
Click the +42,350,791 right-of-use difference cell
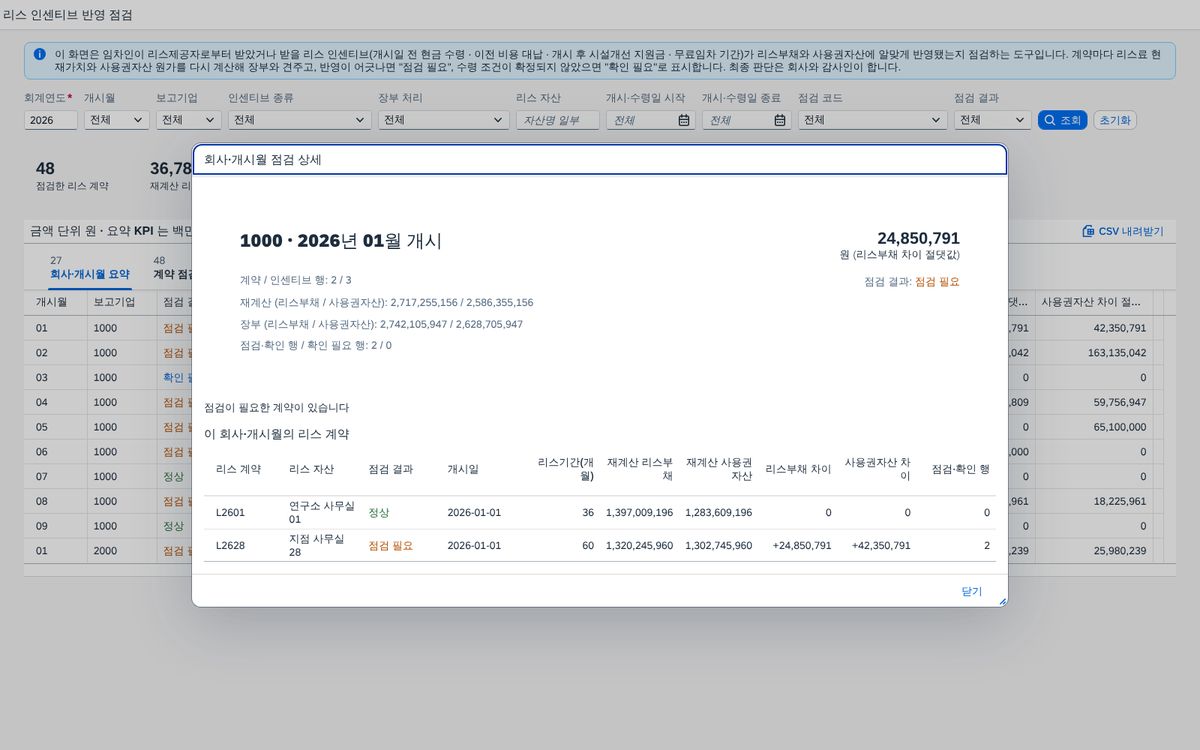point(880,546)
